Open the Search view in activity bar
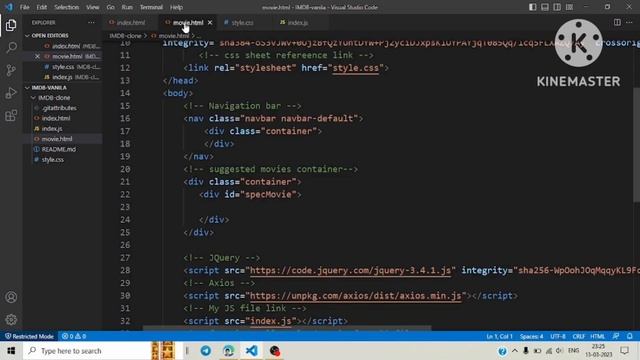 click(x=11, y=48)
